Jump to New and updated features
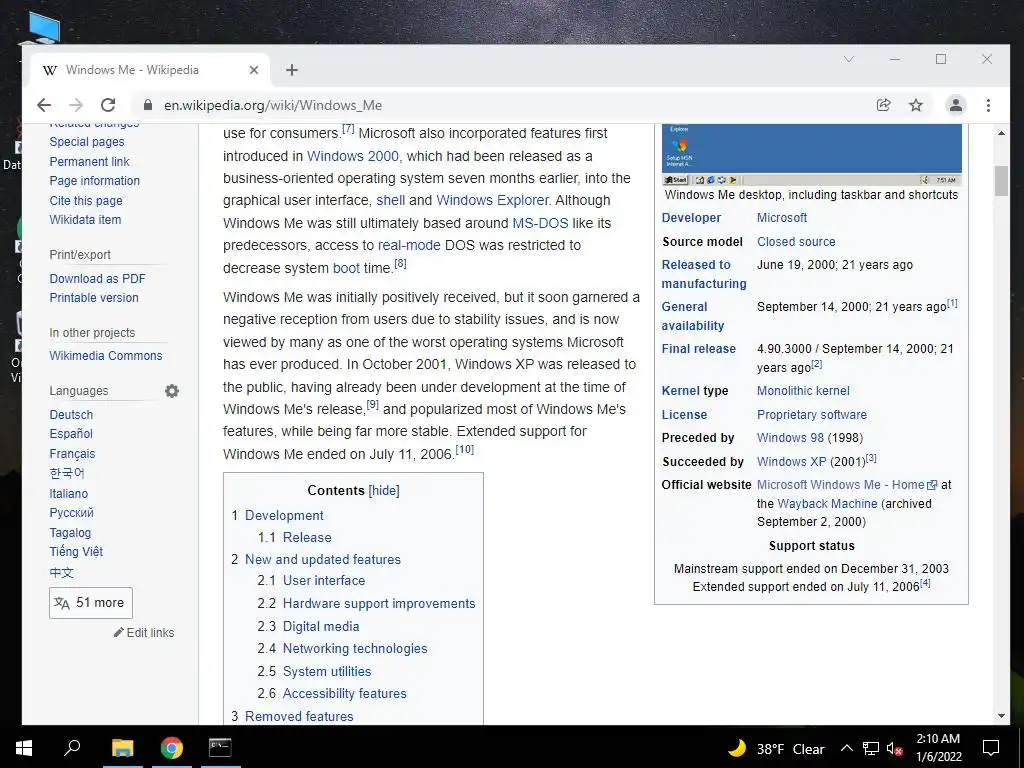The height and width of the screenshot is (768, 1024). pyautogui.click(x=323, y=560)
